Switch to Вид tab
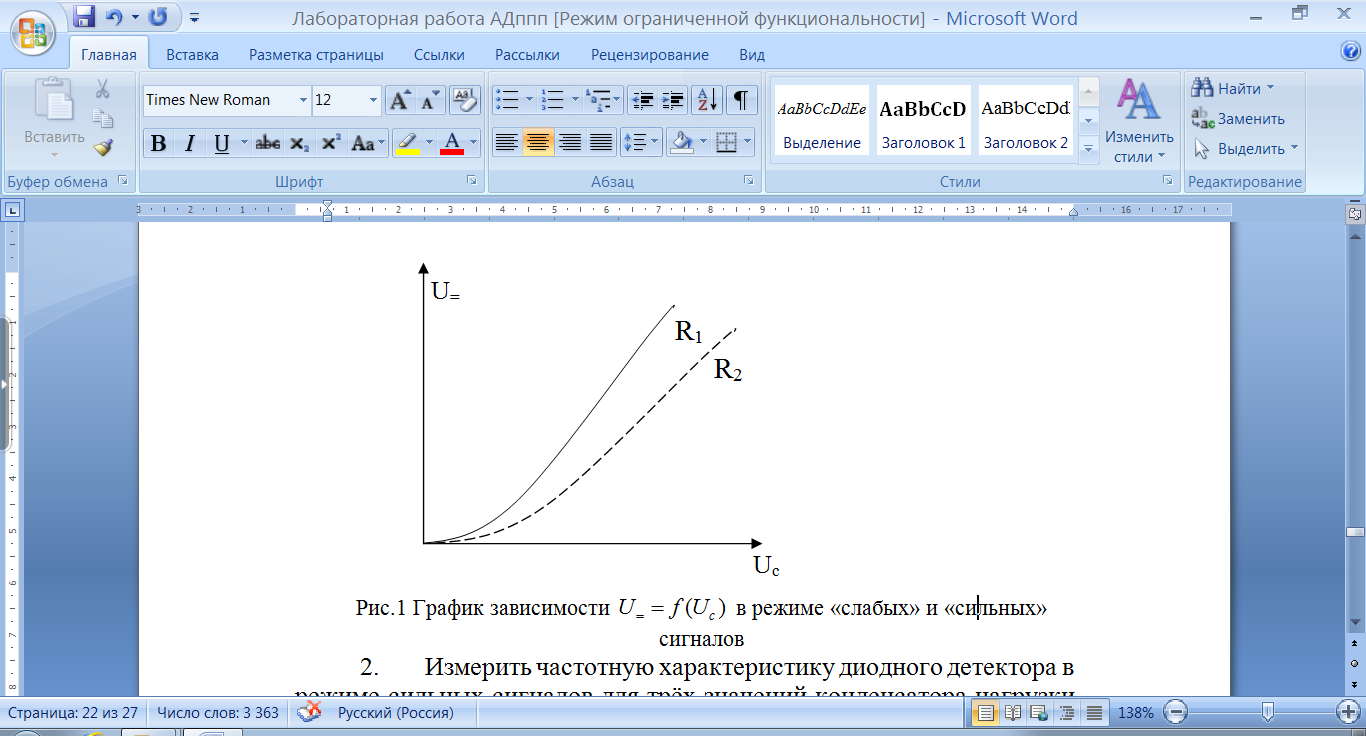 point(752,55)
